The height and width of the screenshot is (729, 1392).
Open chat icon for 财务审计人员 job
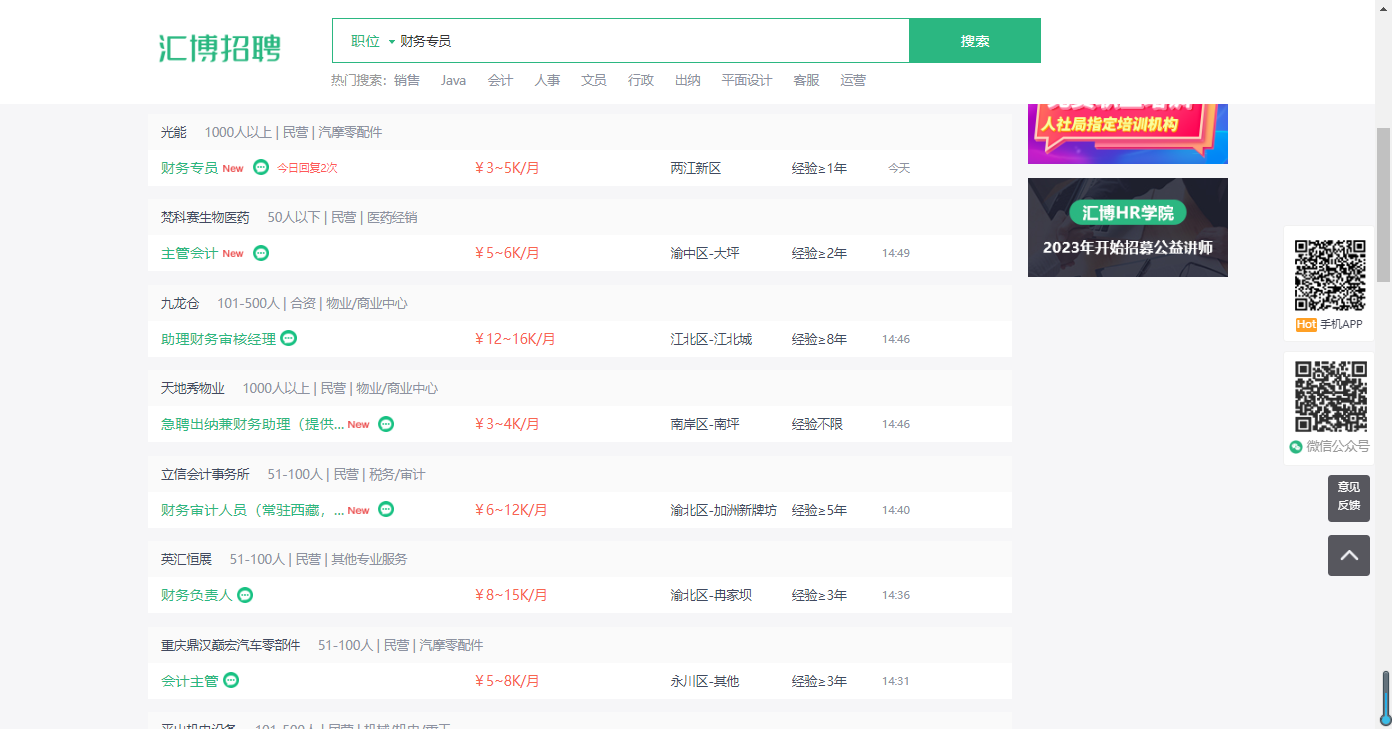[386, 509]
